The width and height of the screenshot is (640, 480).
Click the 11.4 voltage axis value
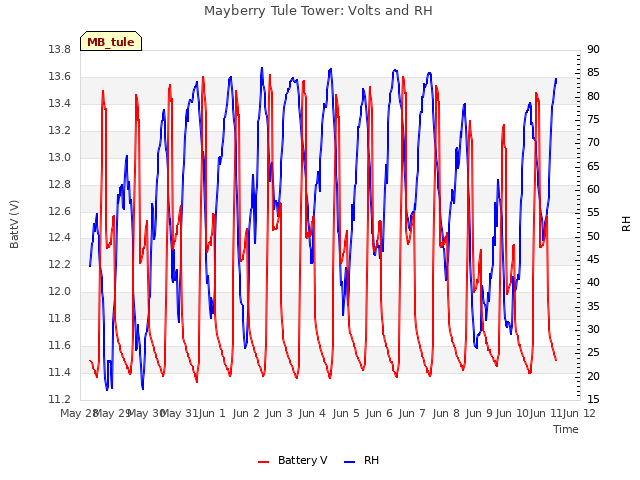(60, 372)
